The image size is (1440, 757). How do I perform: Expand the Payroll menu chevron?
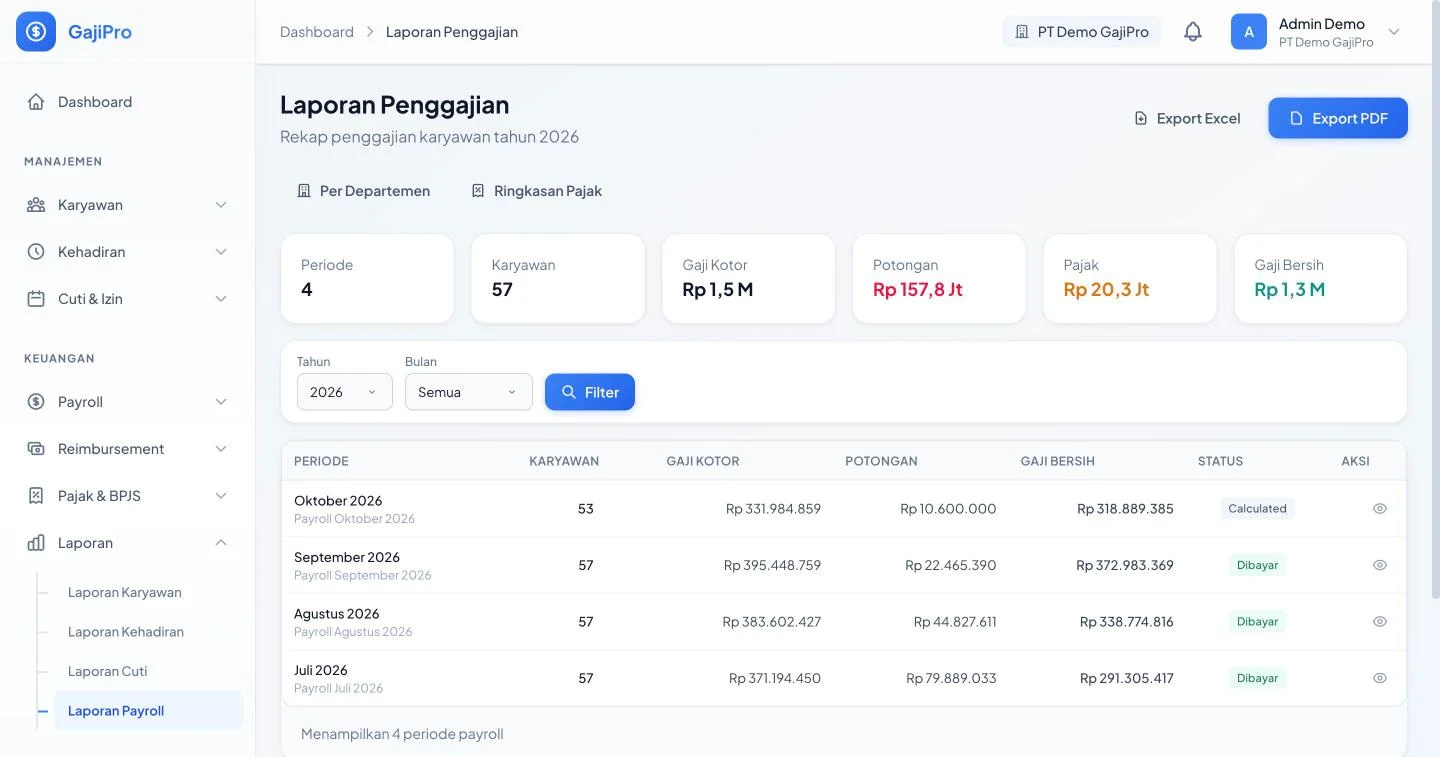coord(221,402)
